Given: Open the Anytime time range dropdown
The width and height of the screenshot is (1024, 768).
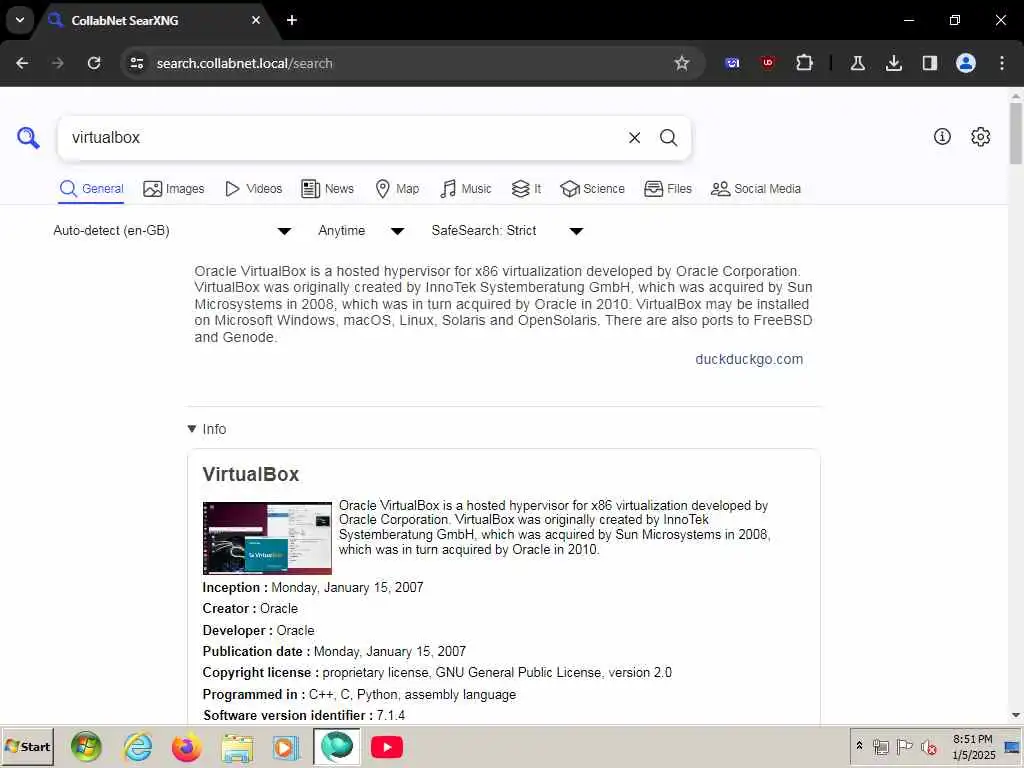Looking at the screenshot, I should [x=361, y=231].
